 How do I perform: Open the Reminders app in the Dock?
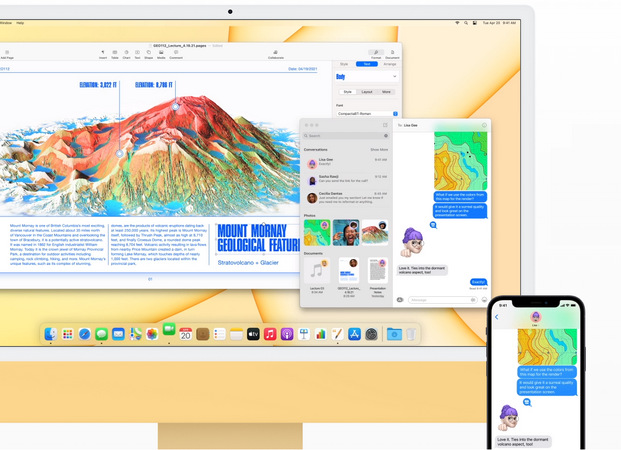[x=219, y=334]
